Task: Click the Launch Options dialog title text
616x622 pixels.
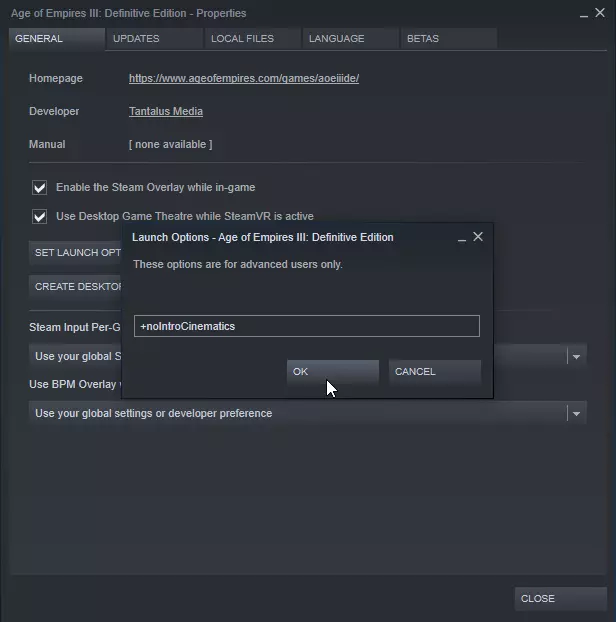Action: click(x=263, y=237)
